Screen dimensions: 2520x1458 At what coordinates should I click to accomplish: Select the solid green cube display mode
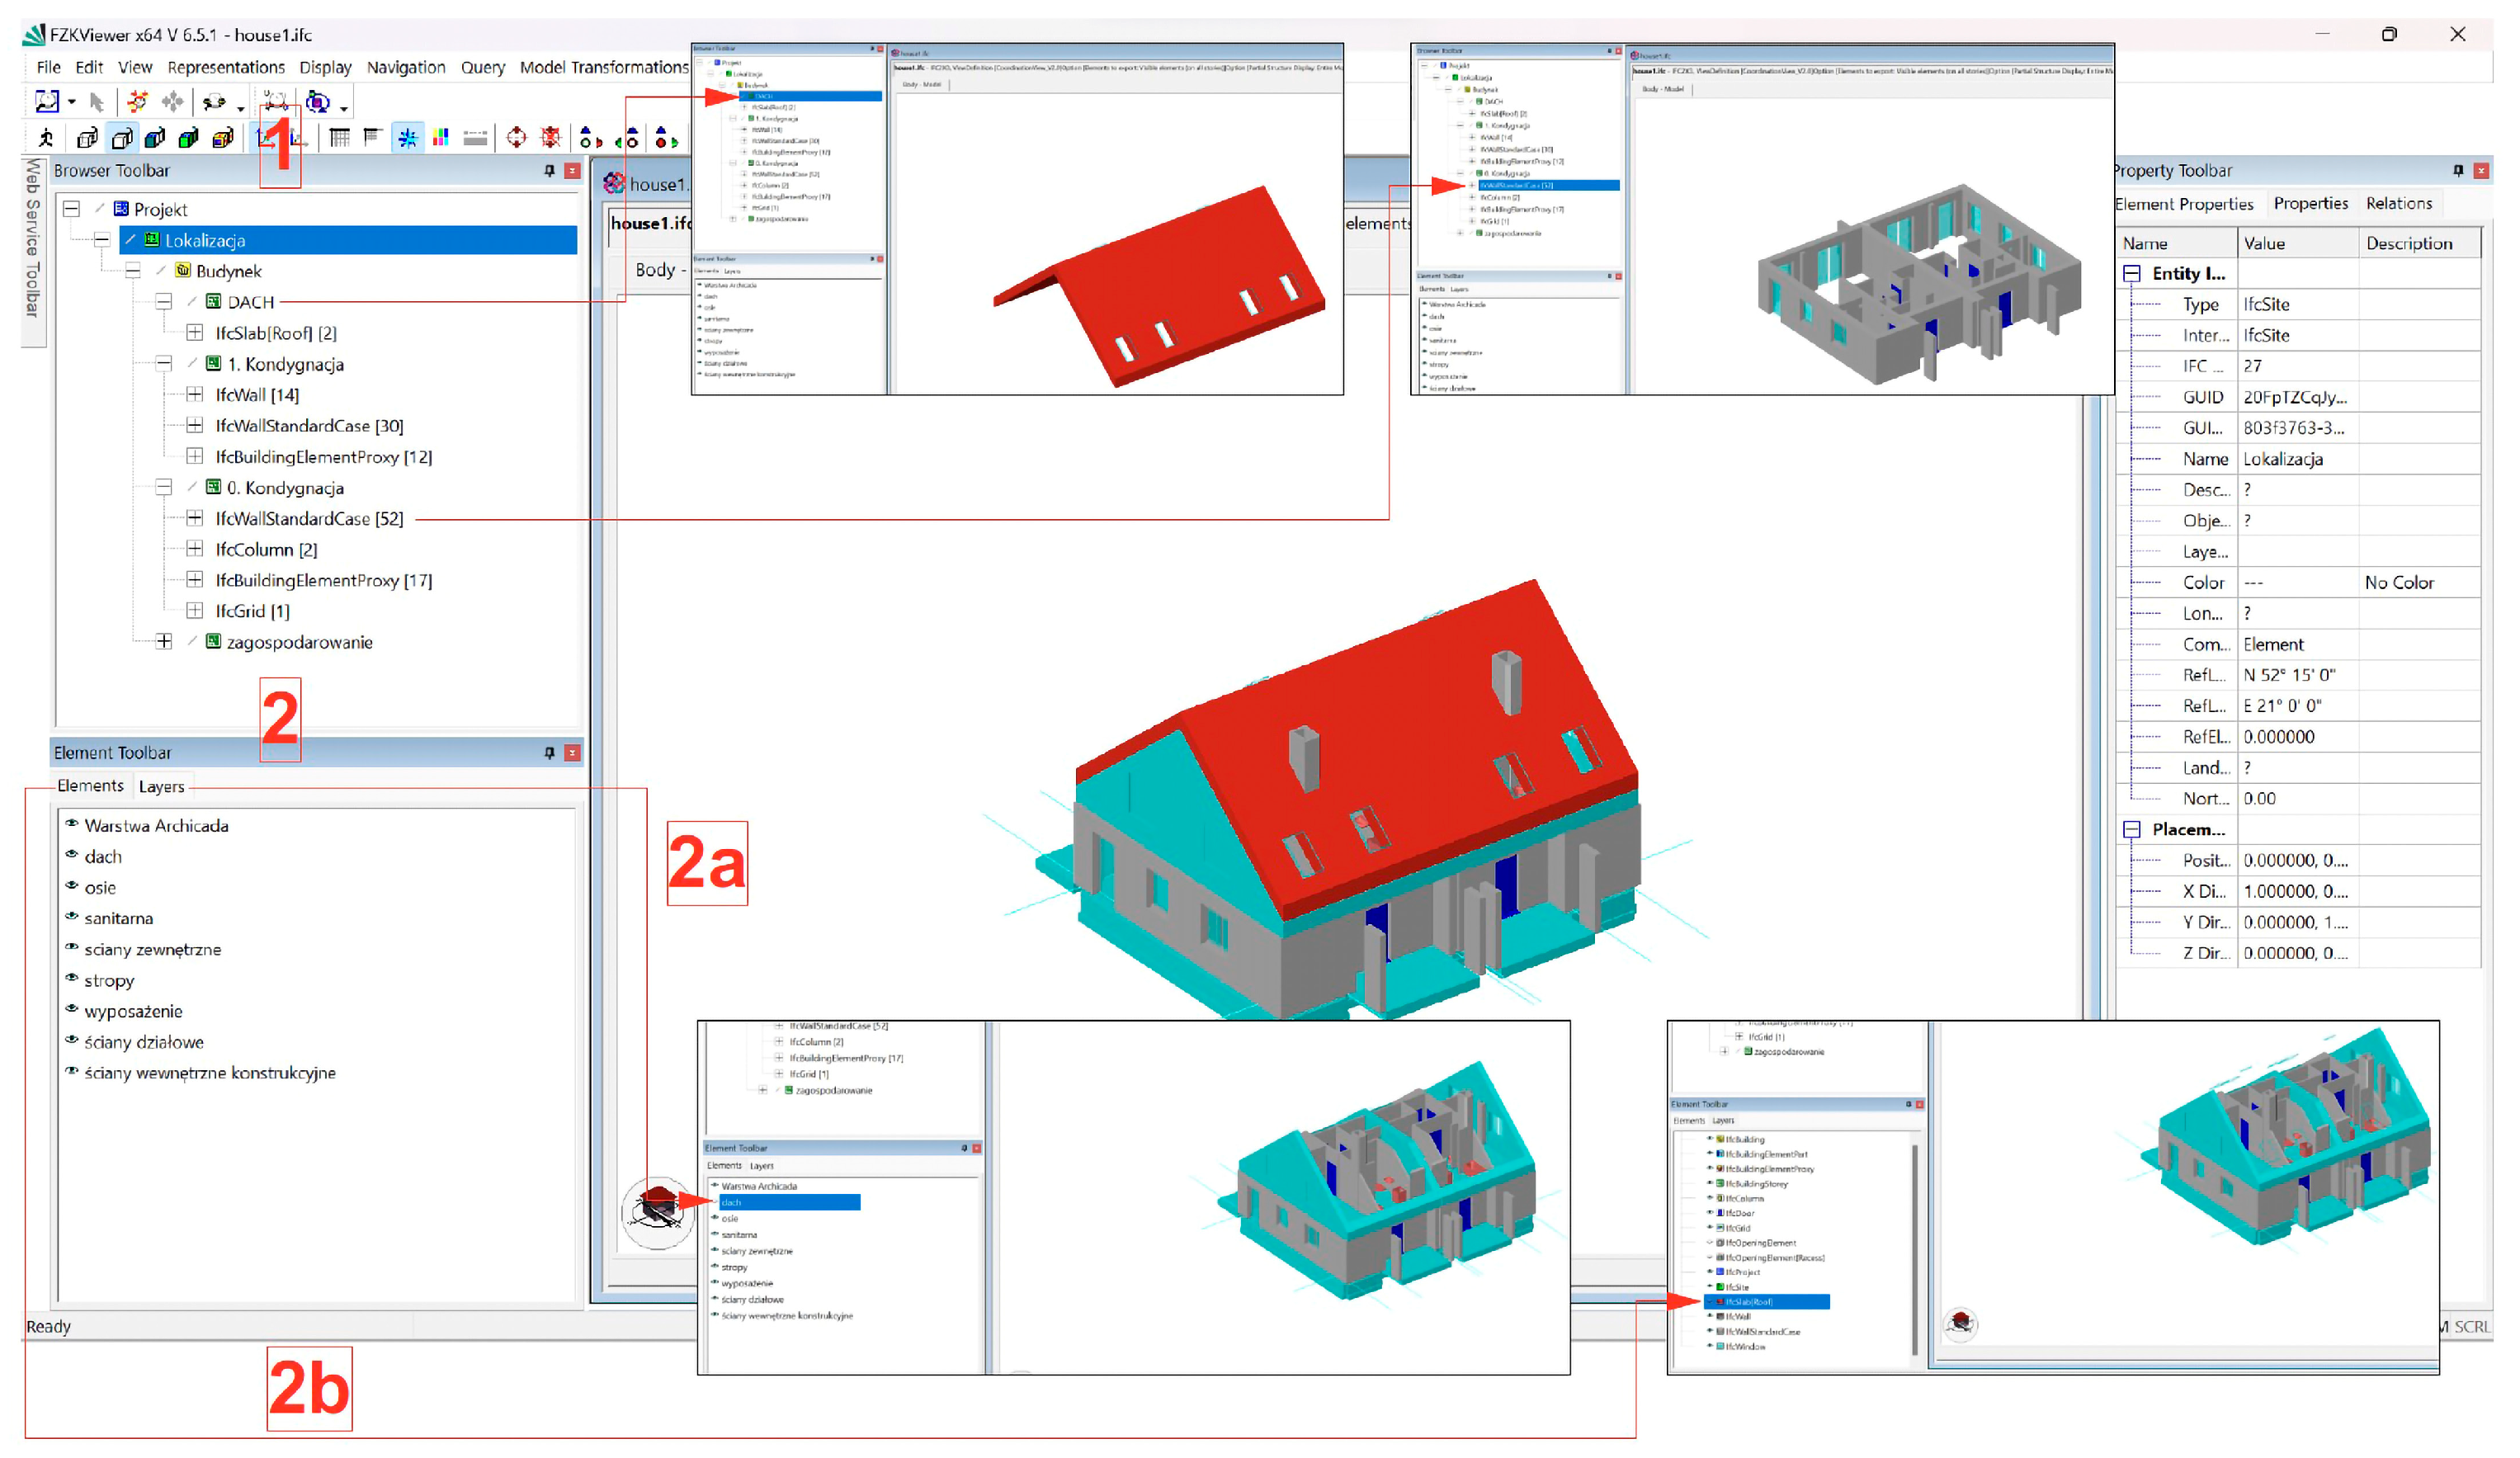click(189, 138)
